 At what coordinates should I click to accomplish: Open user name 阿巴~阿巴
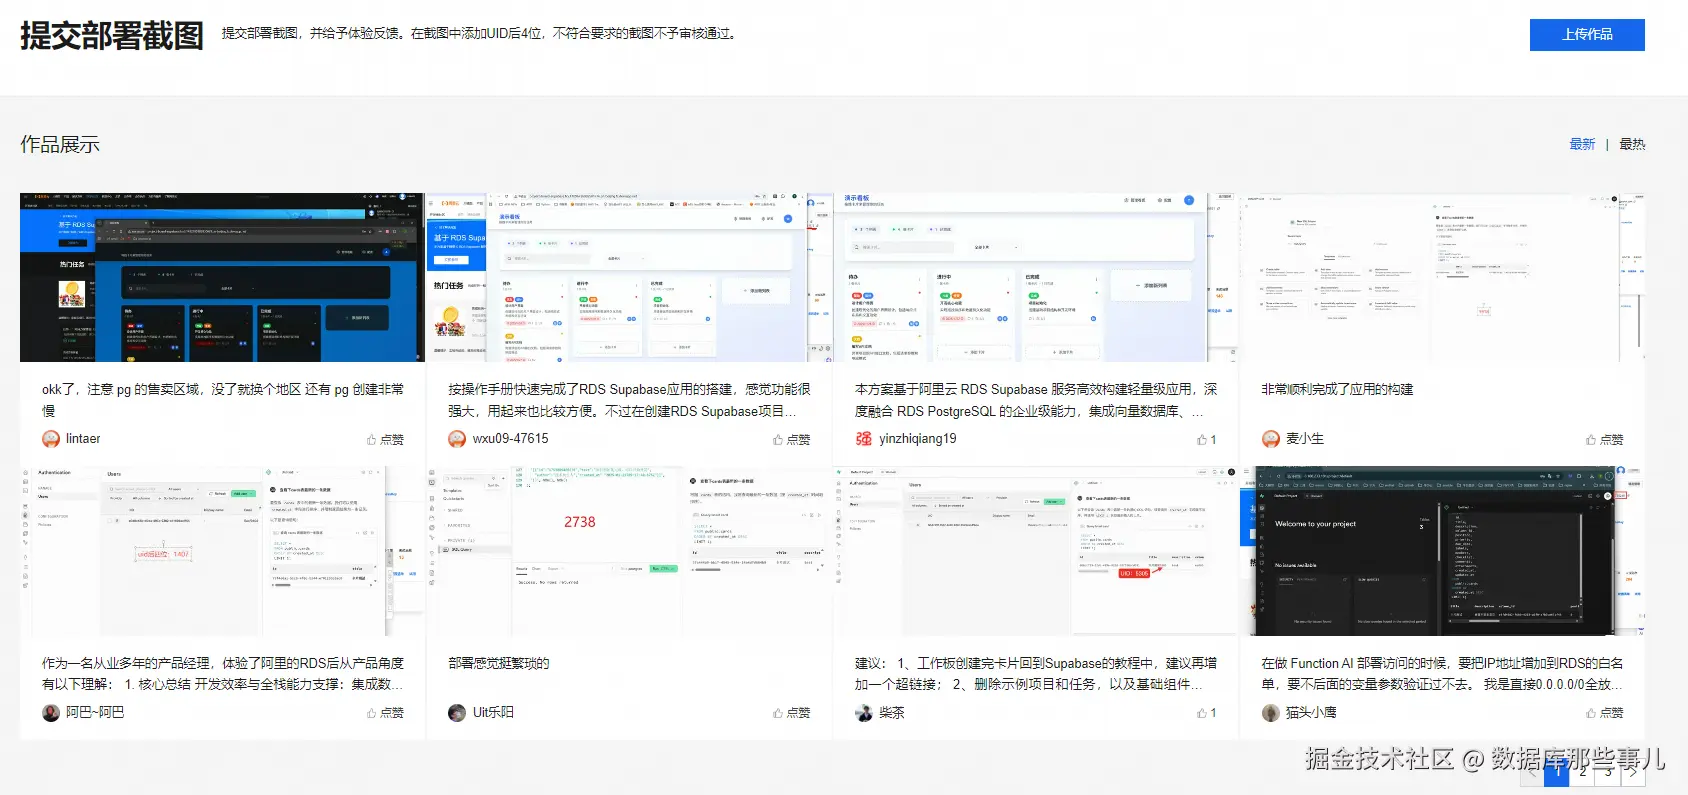pos(95,713)
